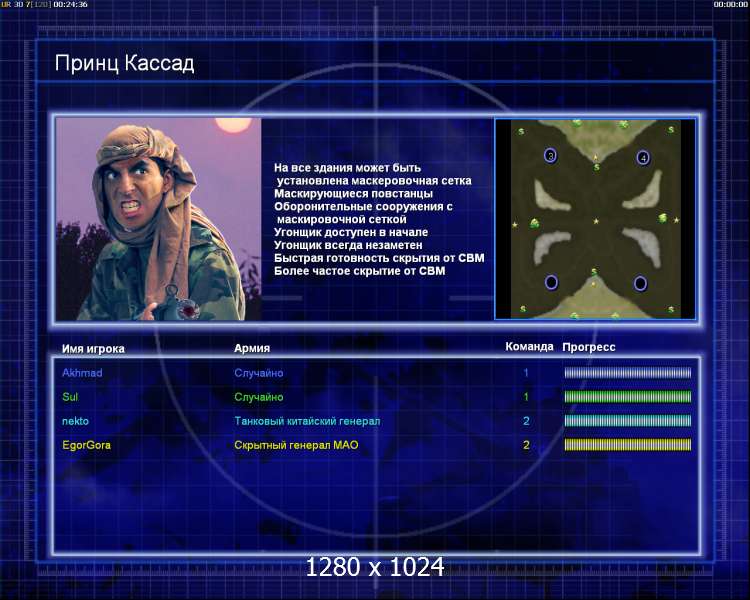Click the 00:00:00 timer at top right
Image resolution: width=750 pixels, height=600 pixels.
click(x=730, y=4)
